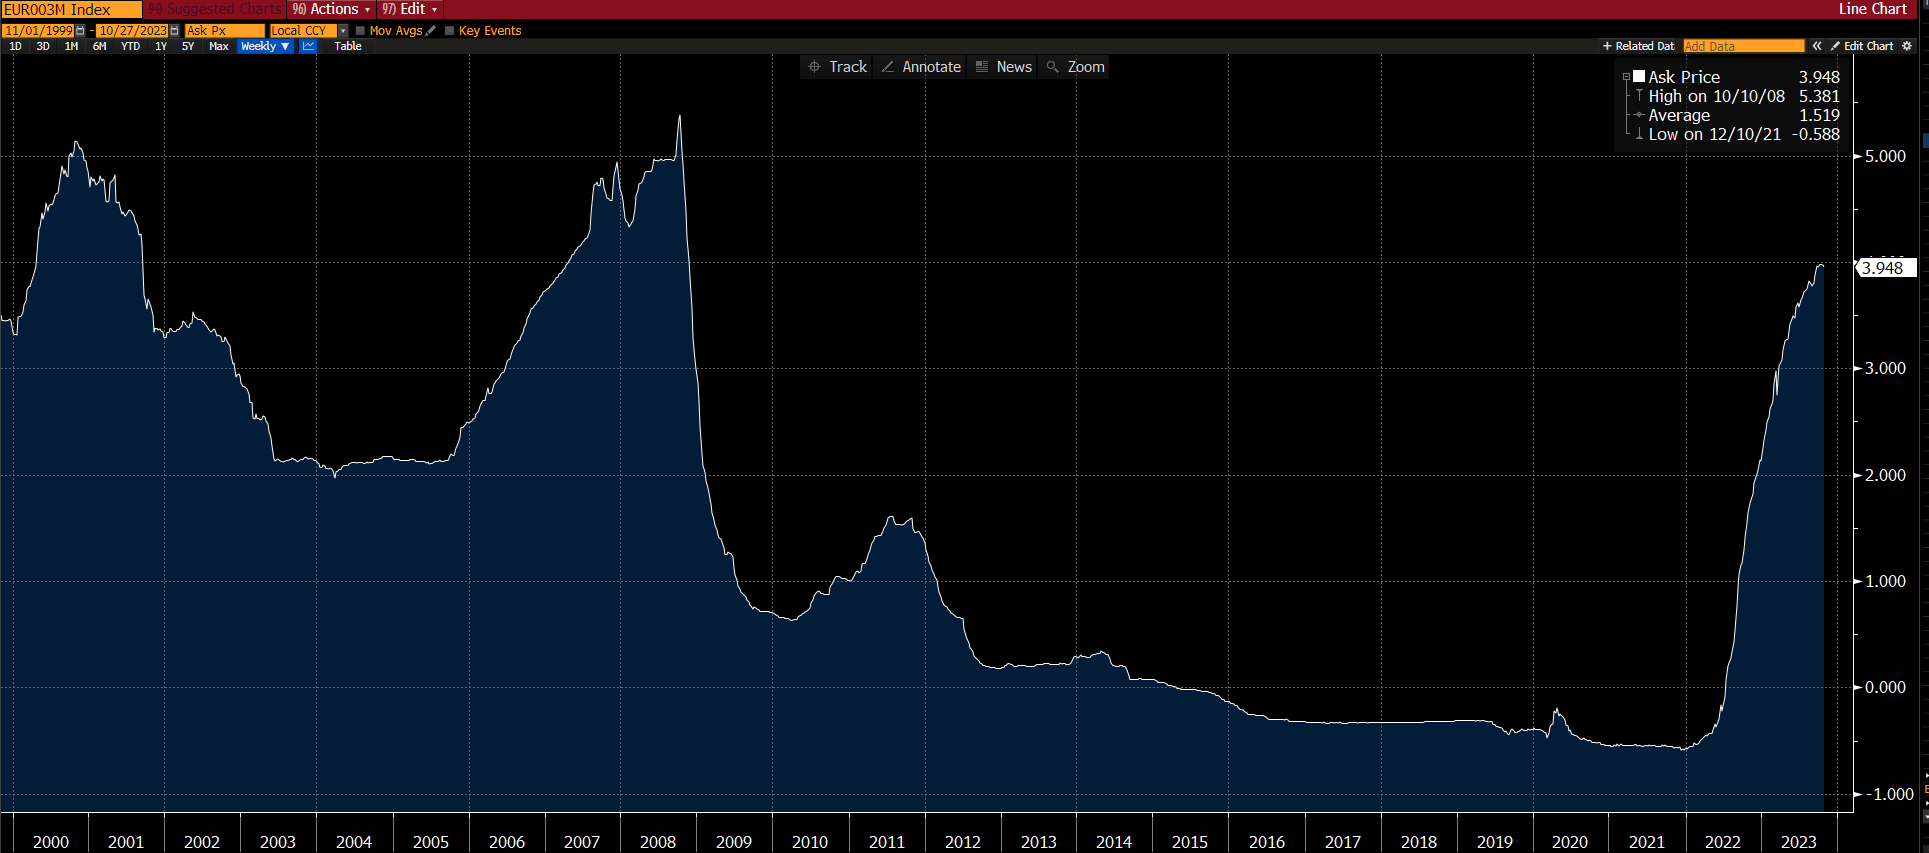
Task: Click the Add Data input field
Action: [1743, 46]
